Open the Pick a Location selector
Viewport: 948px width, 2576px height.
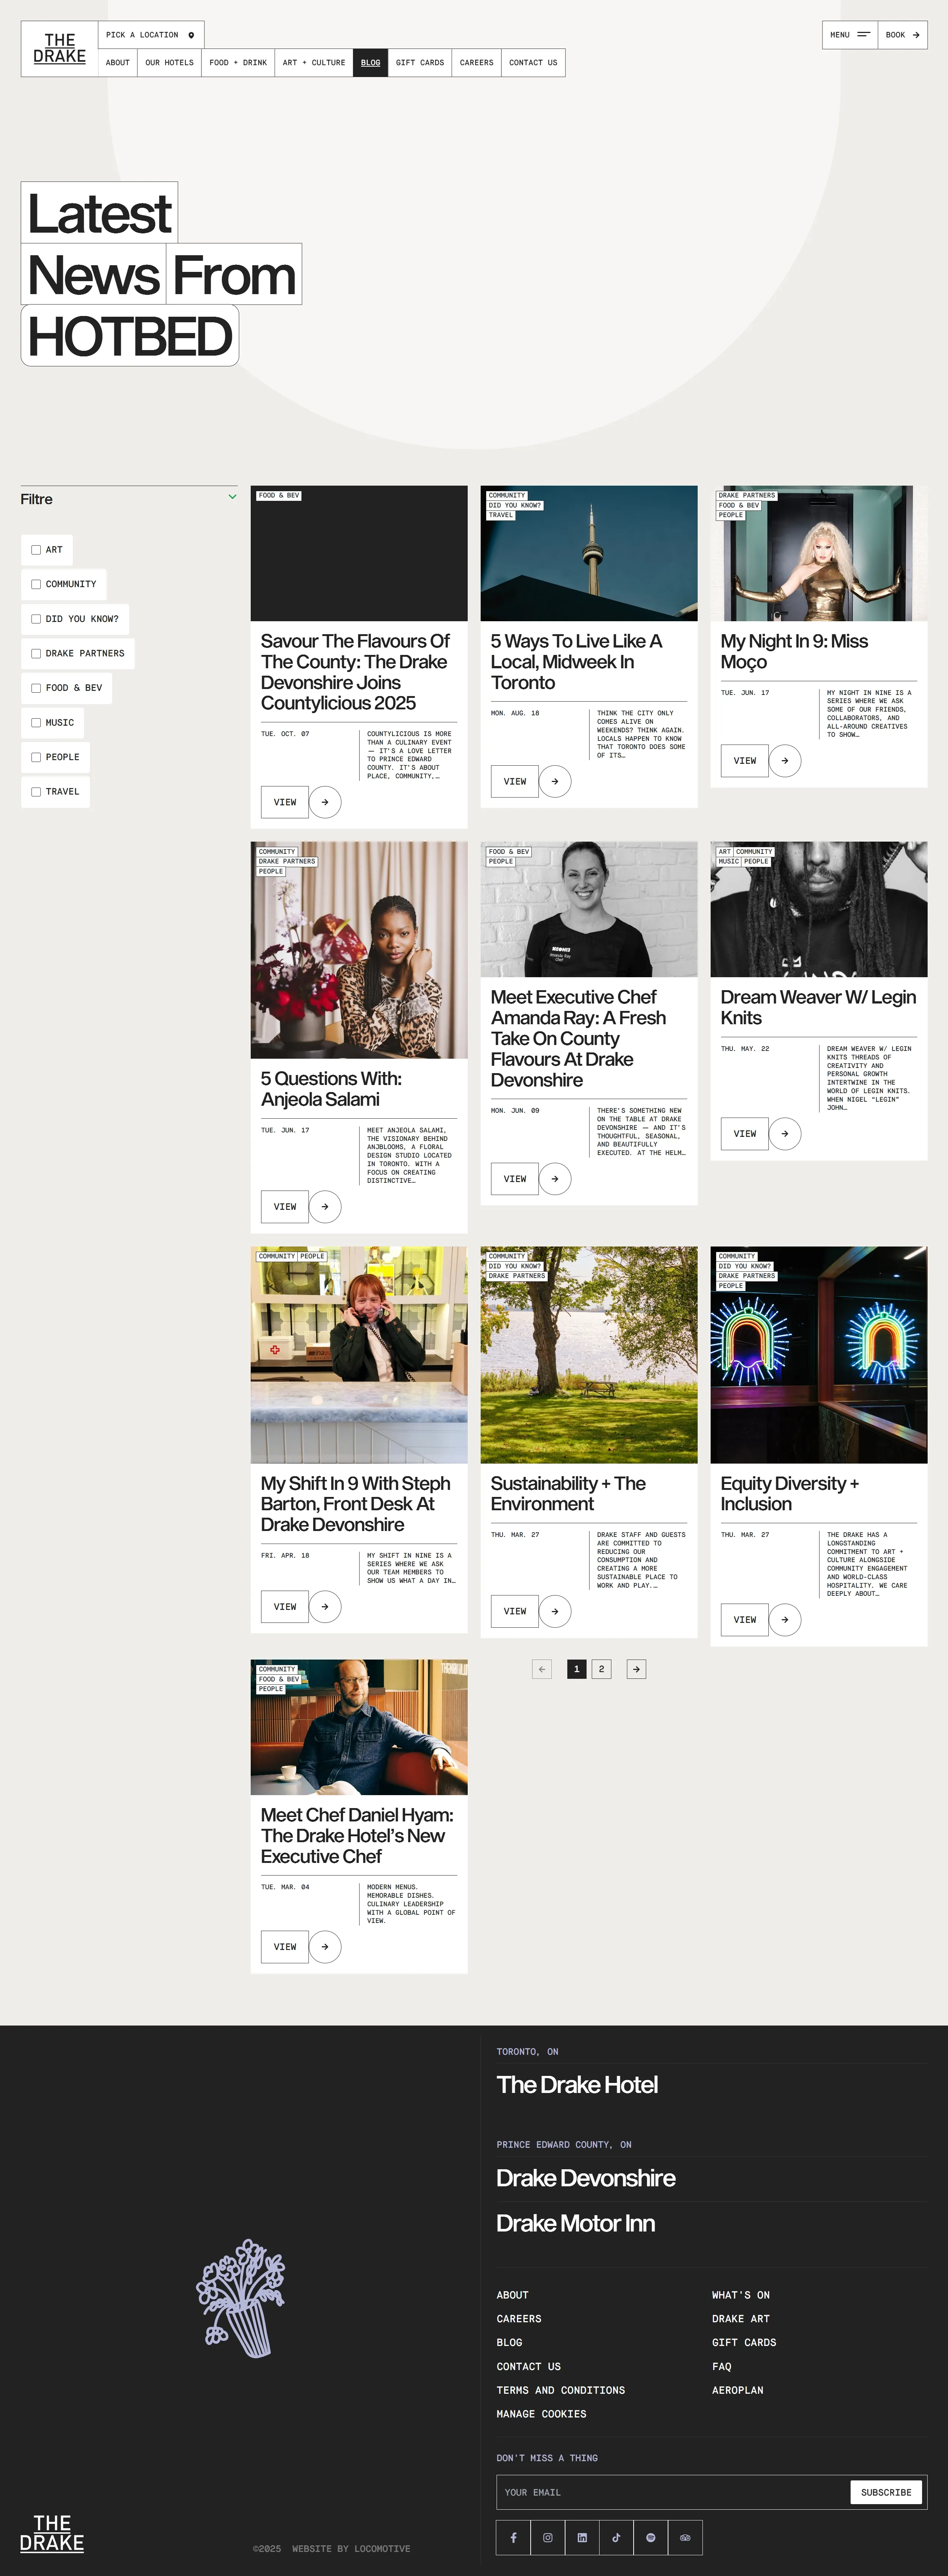click(x=151, y=35)
